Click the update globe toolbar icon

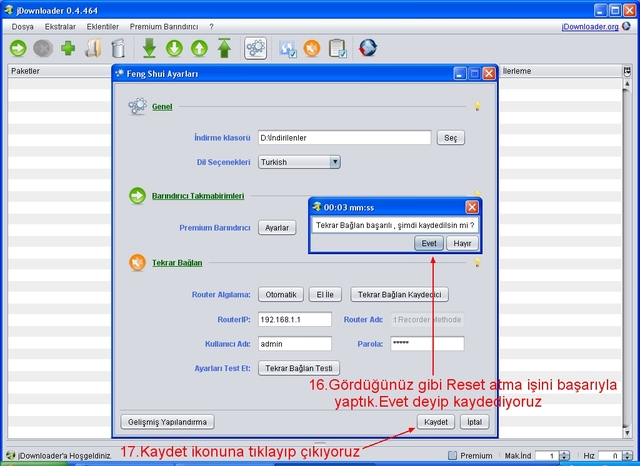coord(368,48)
